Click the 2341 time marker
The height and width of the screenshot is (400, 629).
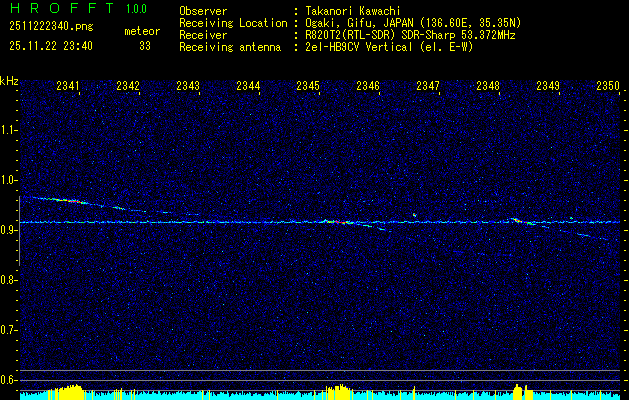pos(69,87)
